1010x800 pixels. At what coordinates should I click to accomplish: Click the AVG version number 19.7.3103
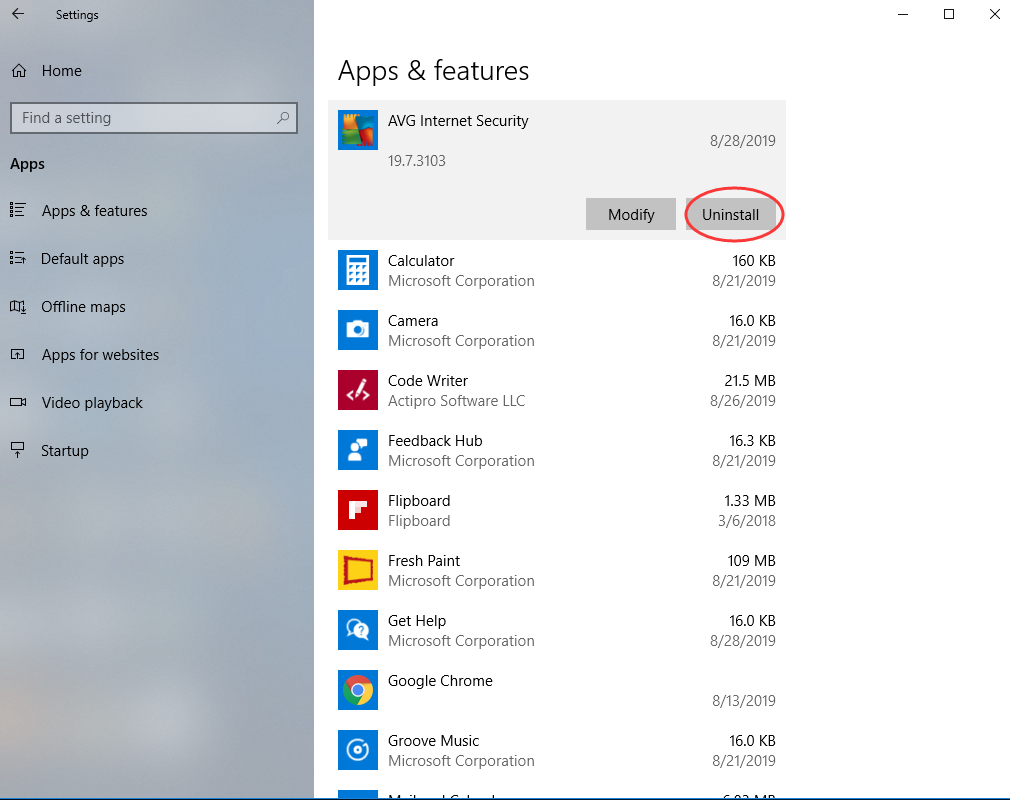pyautogui.click(x=417, y=160)
